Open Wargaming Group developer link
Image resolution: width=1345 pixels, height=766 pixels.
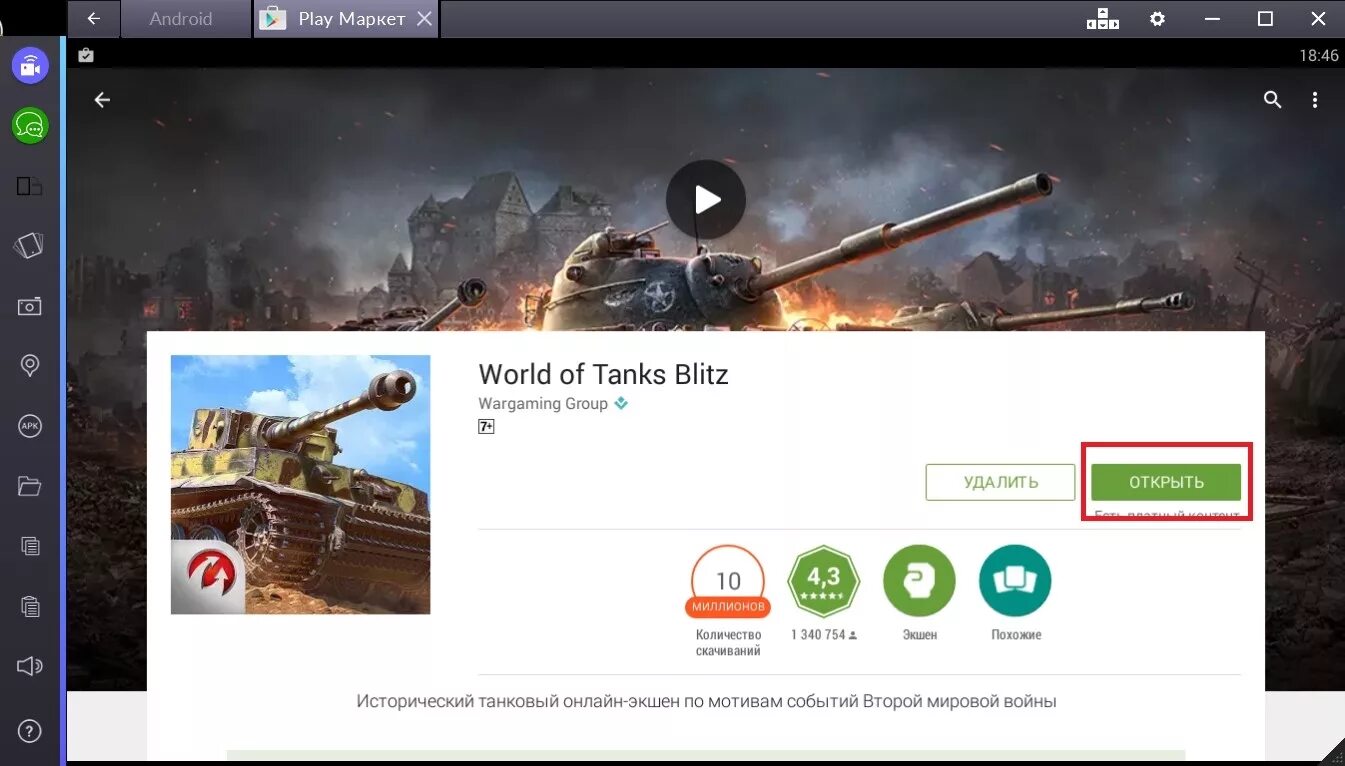543,404
